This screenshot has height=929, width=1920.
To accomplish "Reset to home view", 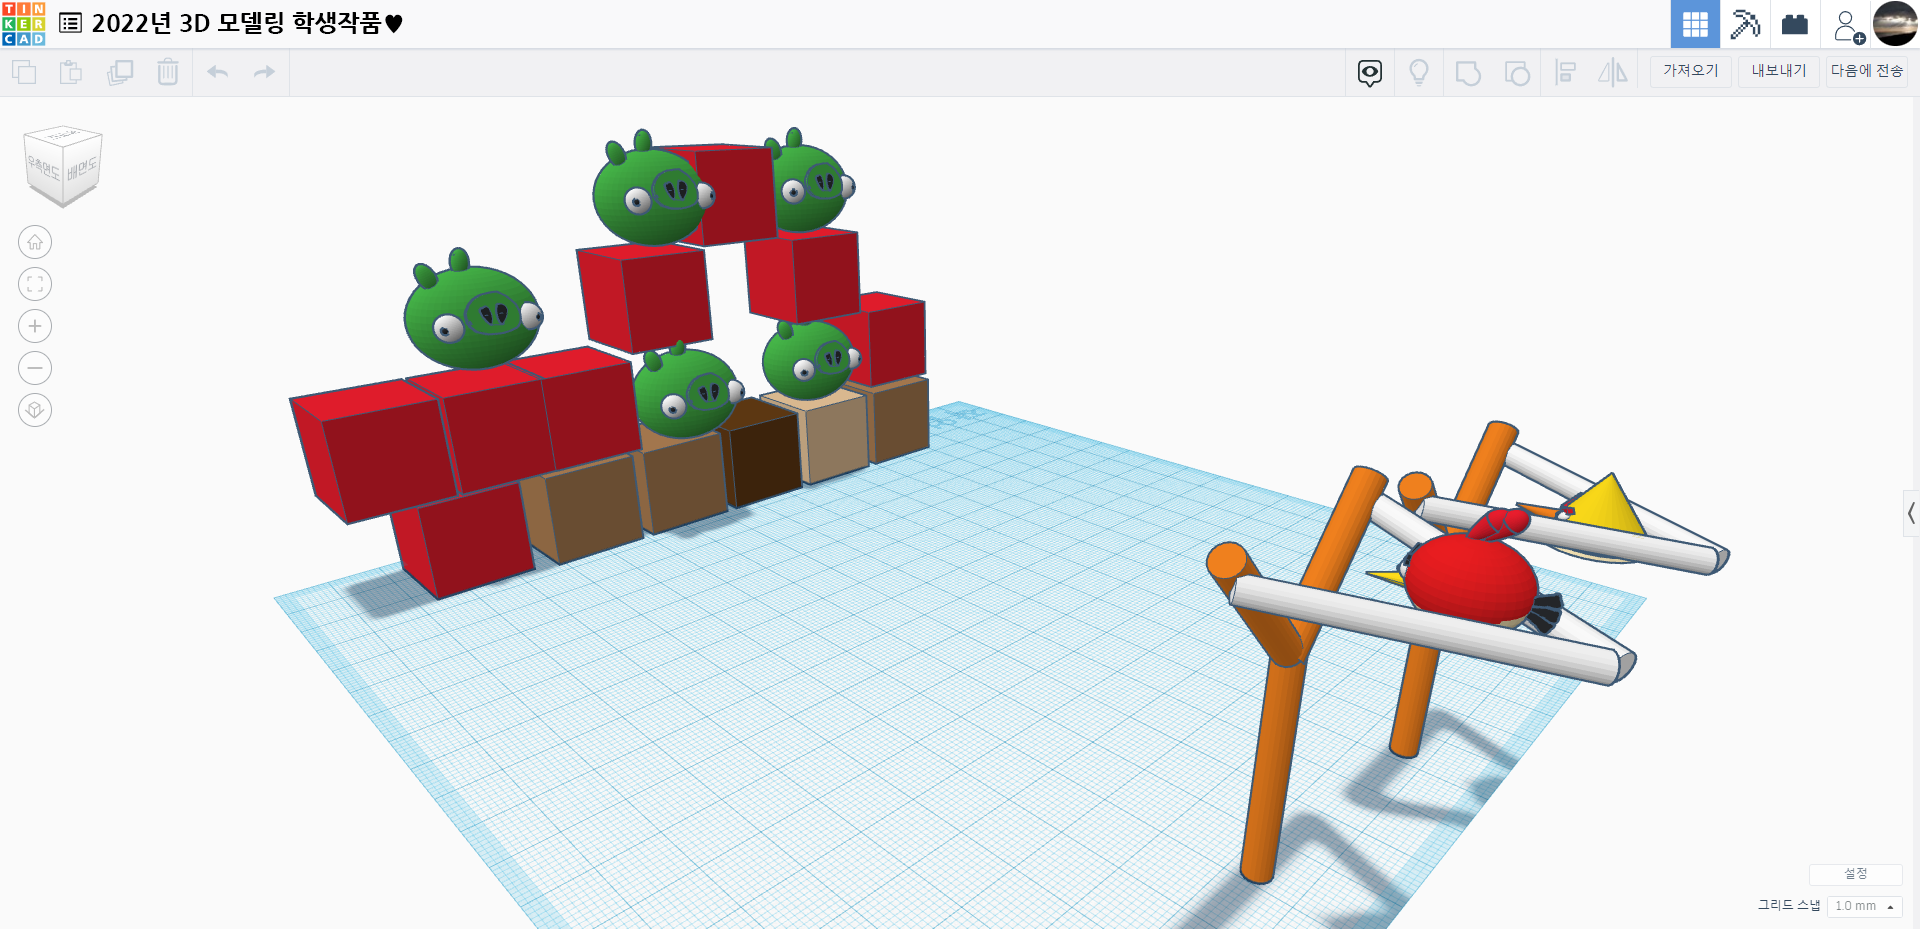I will pyautogui.click(x=35, y=242).
